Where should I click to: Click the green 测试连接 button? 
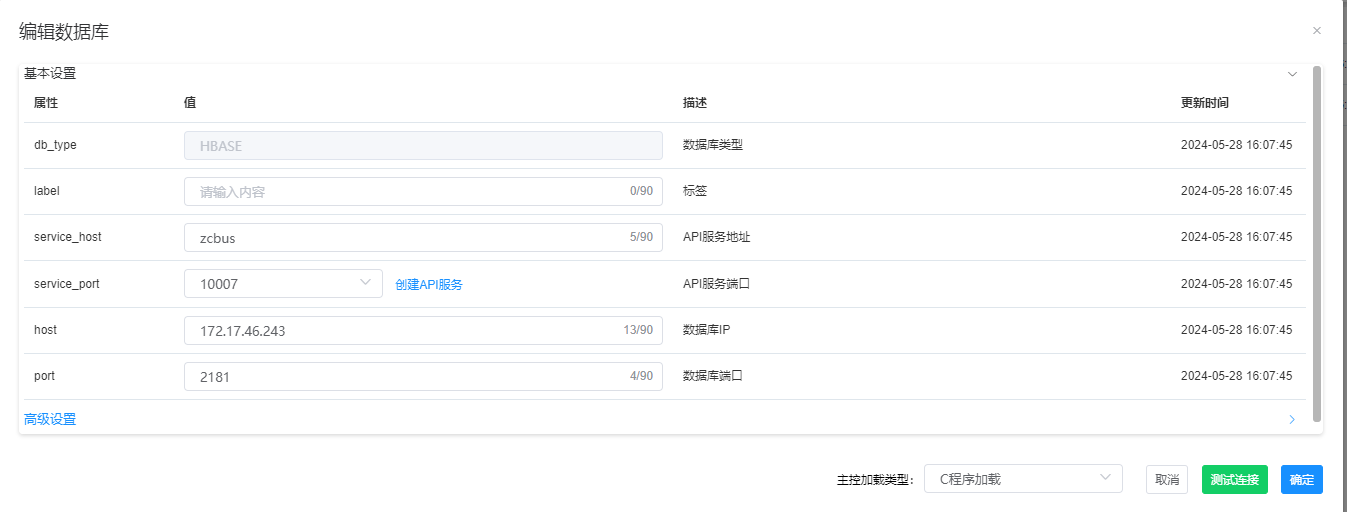[1234, 479]
